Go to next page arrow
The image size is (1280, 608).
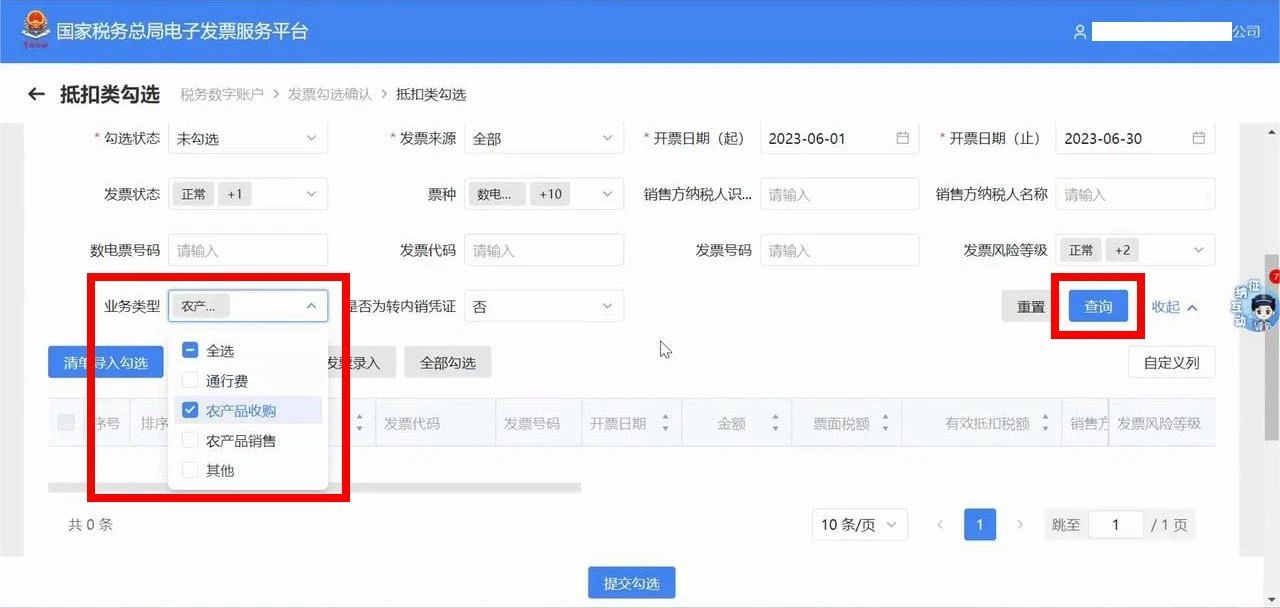point(1020,524)
